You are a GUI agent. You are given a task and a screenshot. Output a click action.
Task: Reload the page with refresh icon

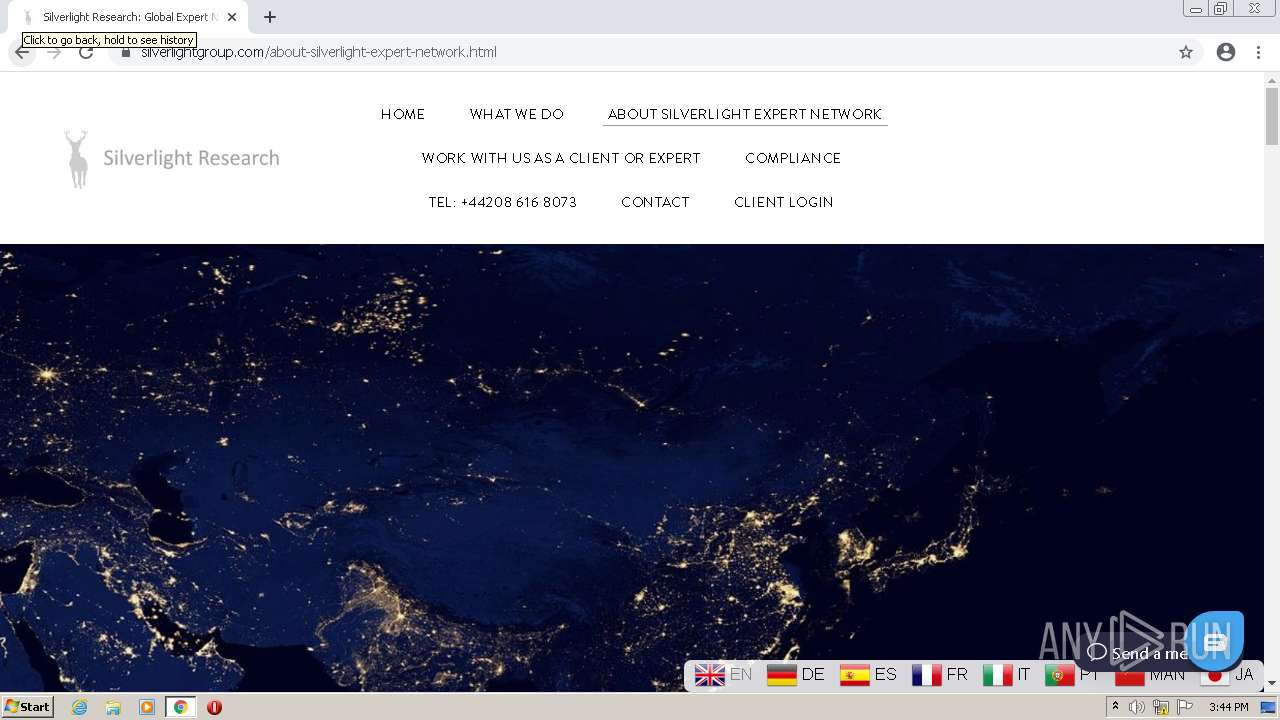(86, 52)
